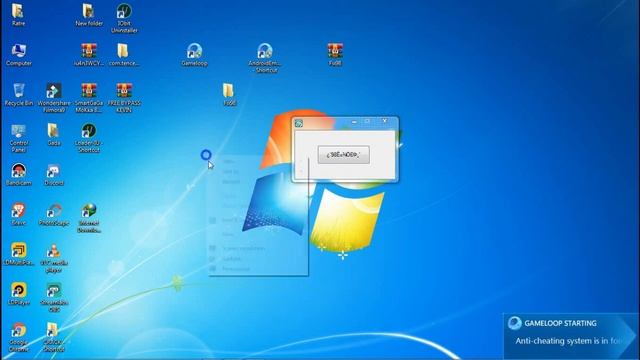Open the Ratre folder icon
The image size is (640, 360).
tap(18, 15)
